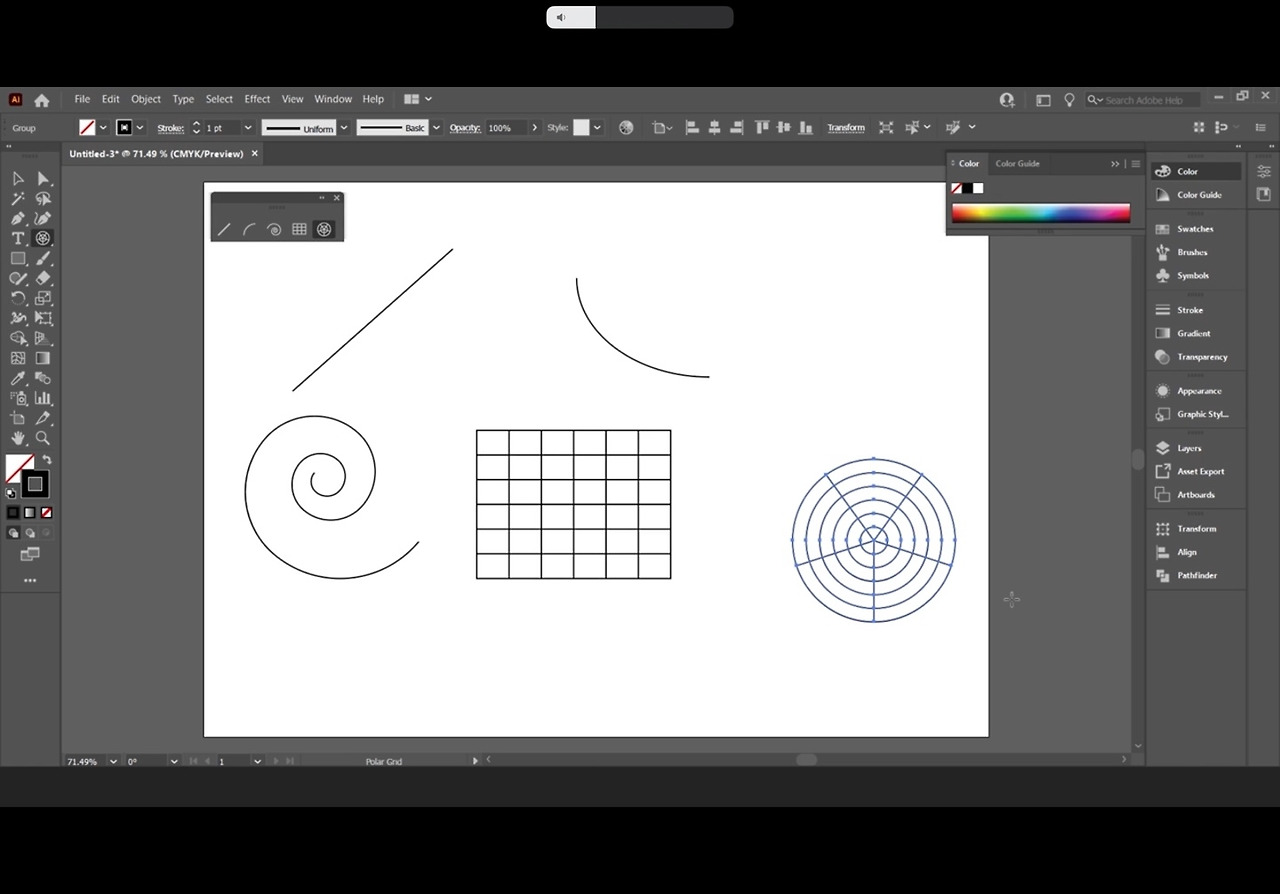Pick the Polar Grid tool in floating panel
The width and height of the screenshot is (1280, 894).
click(324, 229)
